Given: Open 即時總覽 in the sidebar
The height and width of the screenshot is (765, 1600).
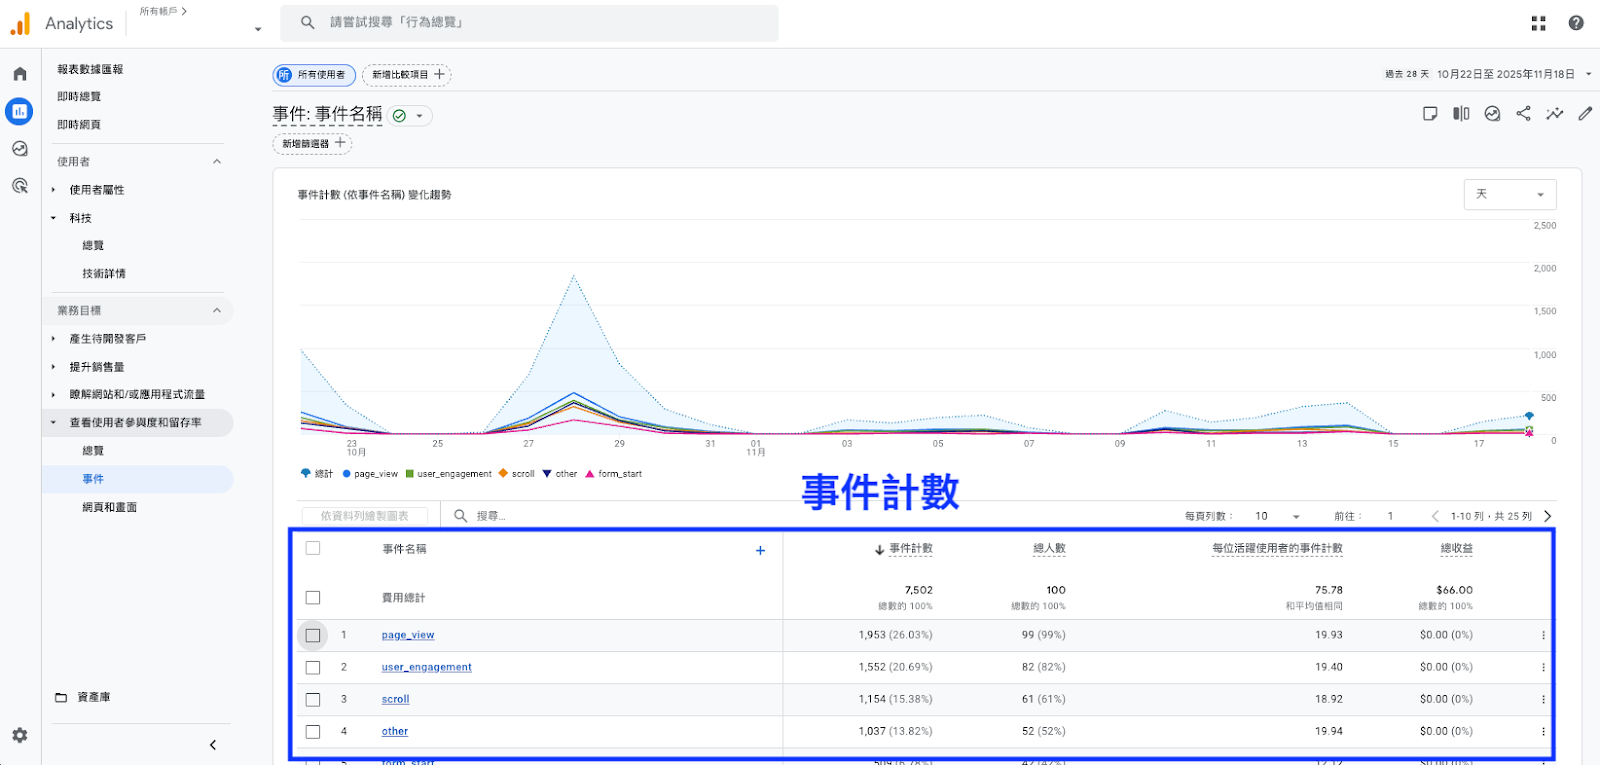Looking at the screenshot, I should click(79, 97).
